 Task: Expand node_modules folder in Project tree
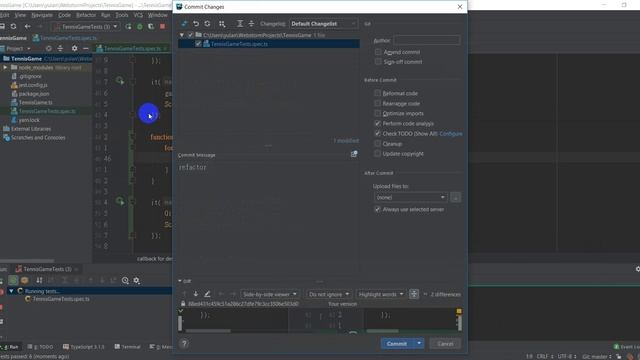coord(5,67)
